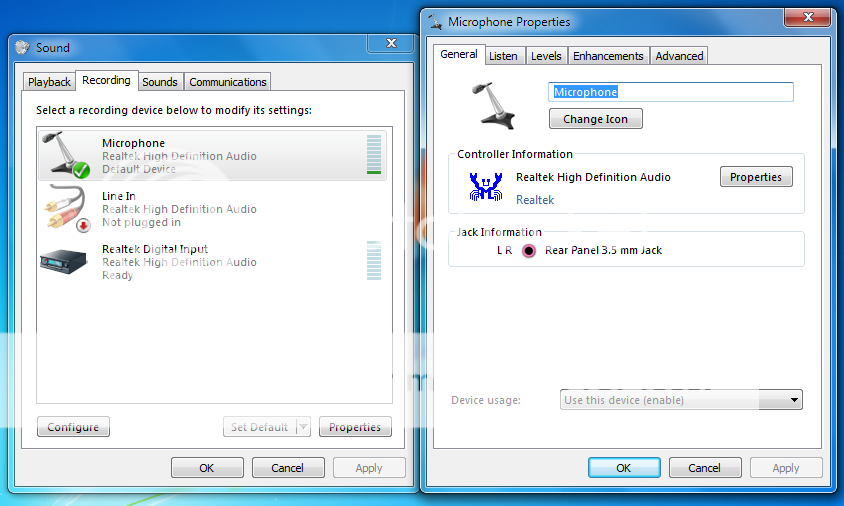Switch to the Sounds tab
Image resolution: width=844 pixels, height=506 pixels.
(x=160, y=82)
